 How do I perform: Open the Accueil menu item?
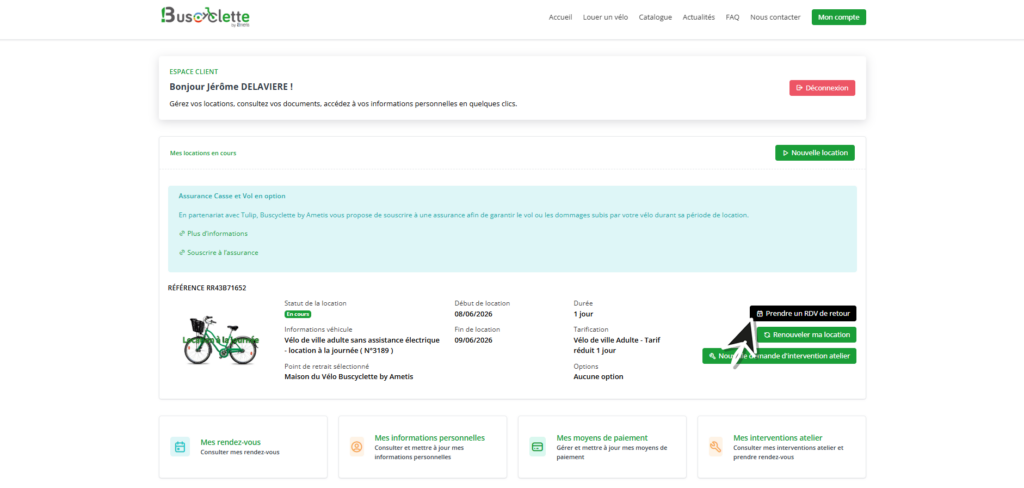point(560,18)
